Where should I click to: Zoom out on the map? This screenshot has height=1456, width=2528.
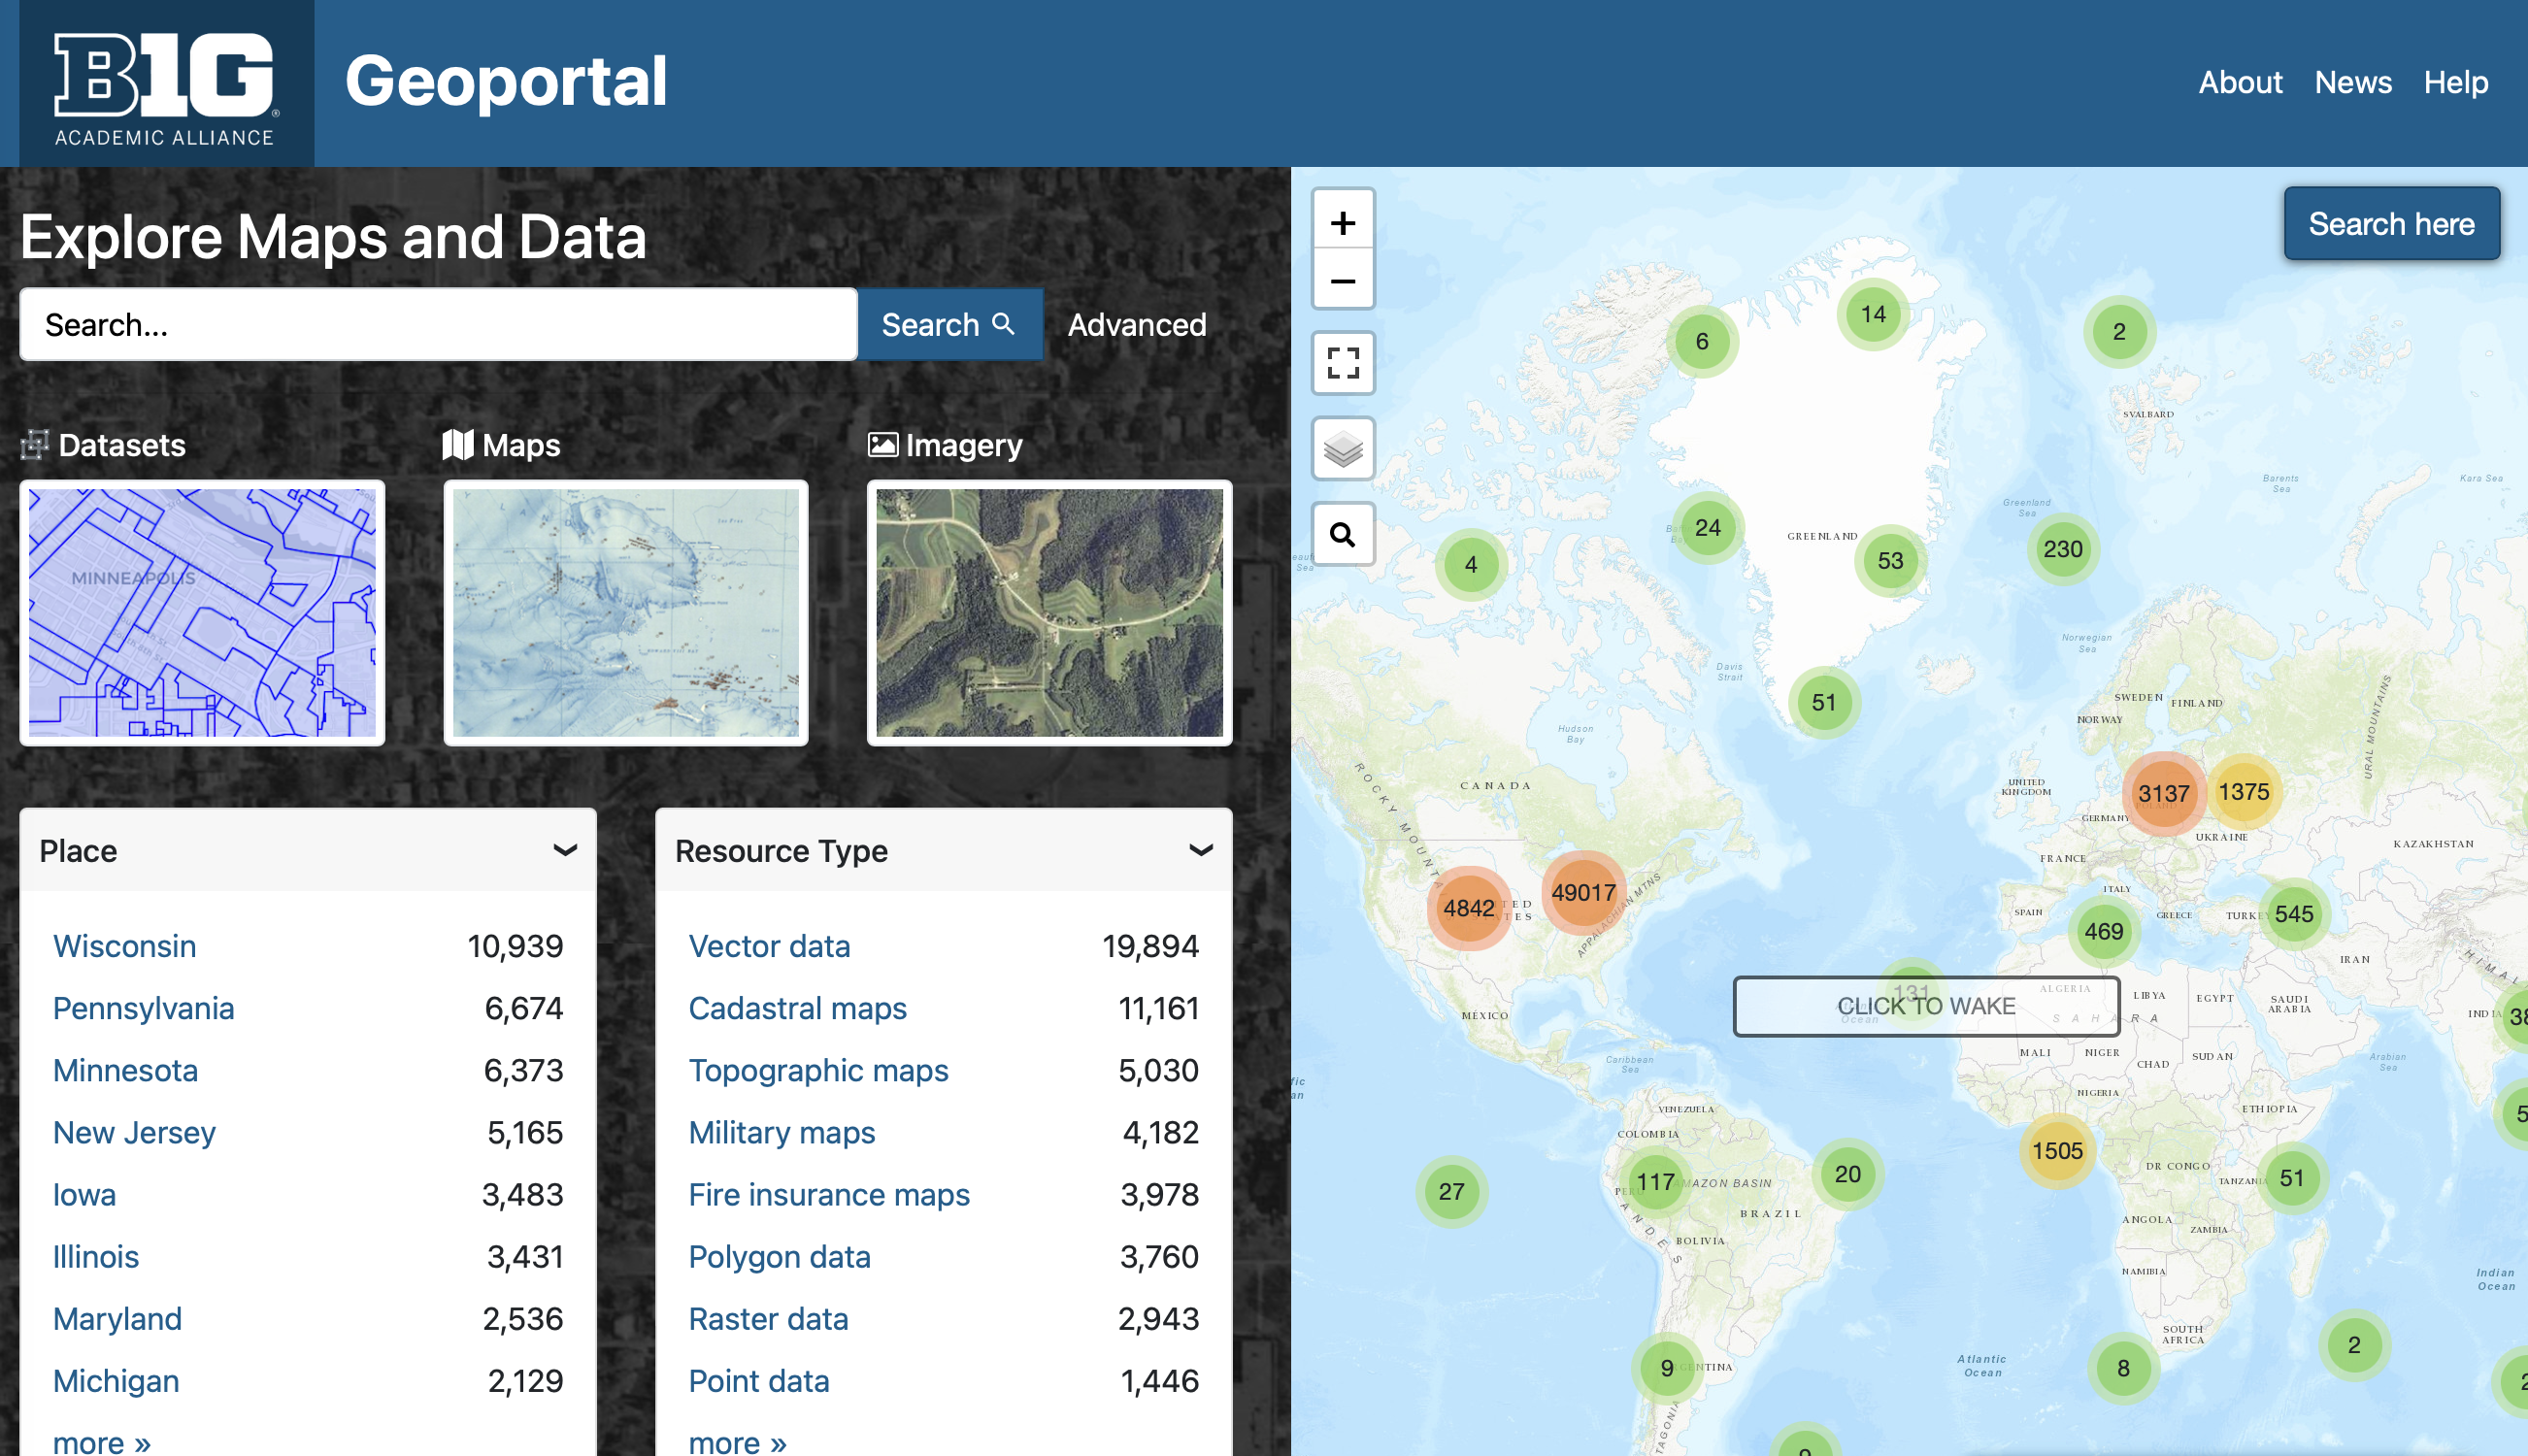click(1343, 281)
